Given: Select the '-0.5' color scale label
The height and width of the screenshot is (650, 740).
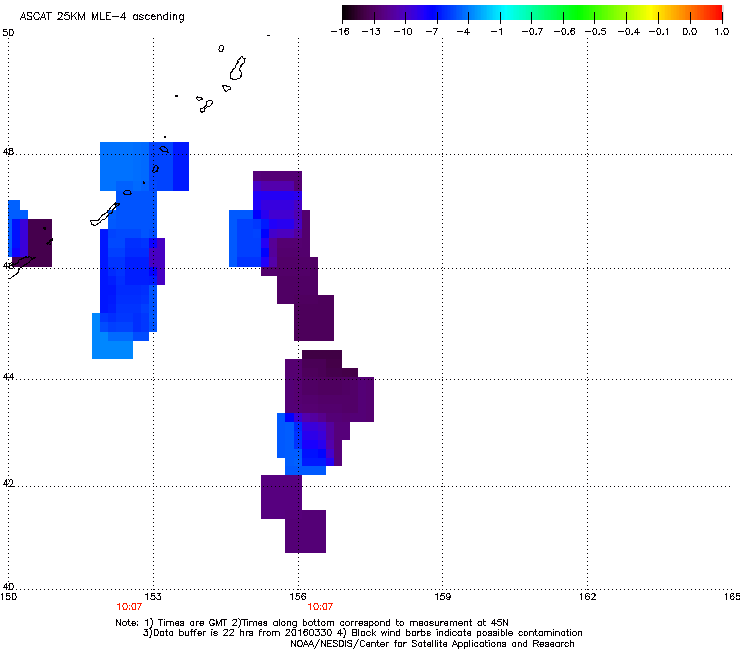Looking at the screenshot, I should coord(596,32).
